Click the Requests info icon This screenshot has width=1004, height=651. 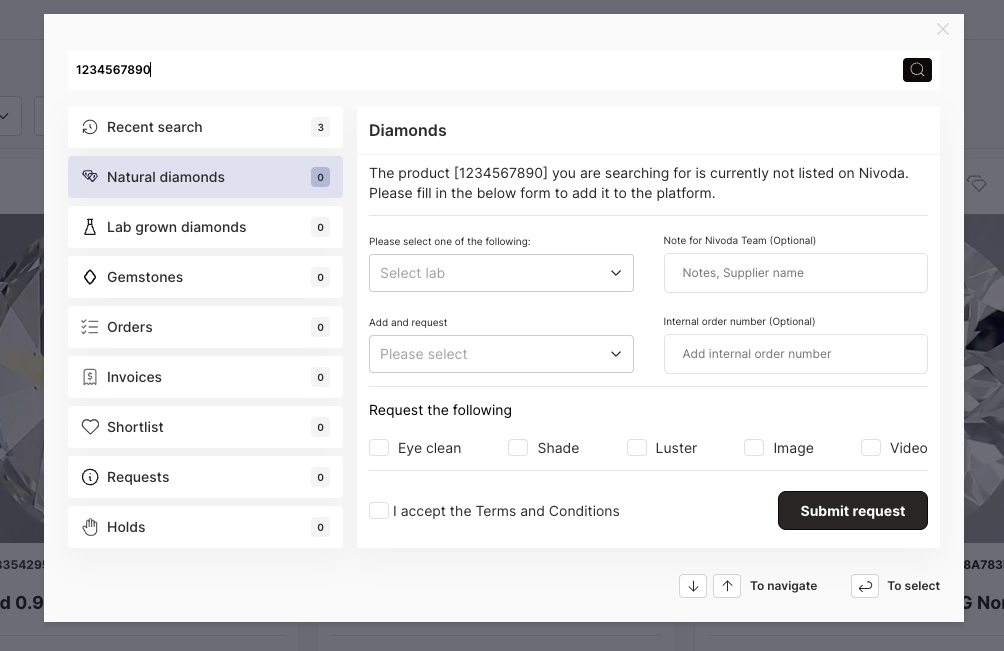(x=90, y=477)
